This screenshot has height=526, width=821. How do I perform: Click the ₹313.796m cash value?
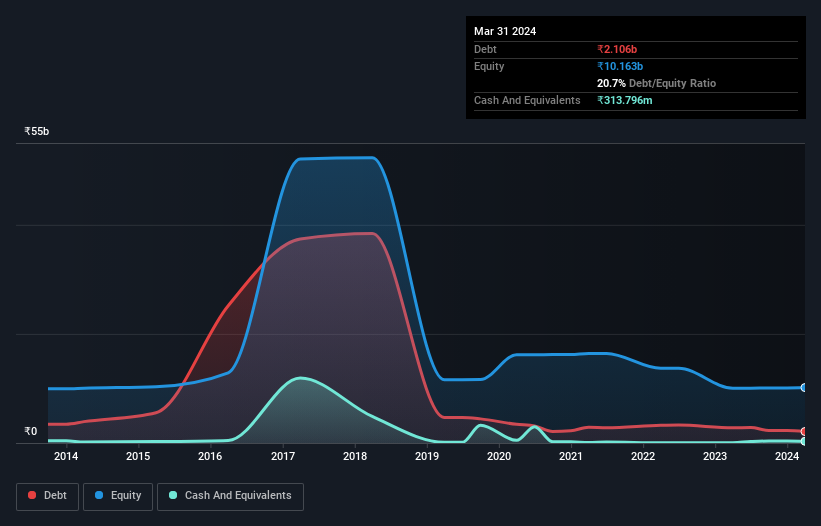point(625,100)
